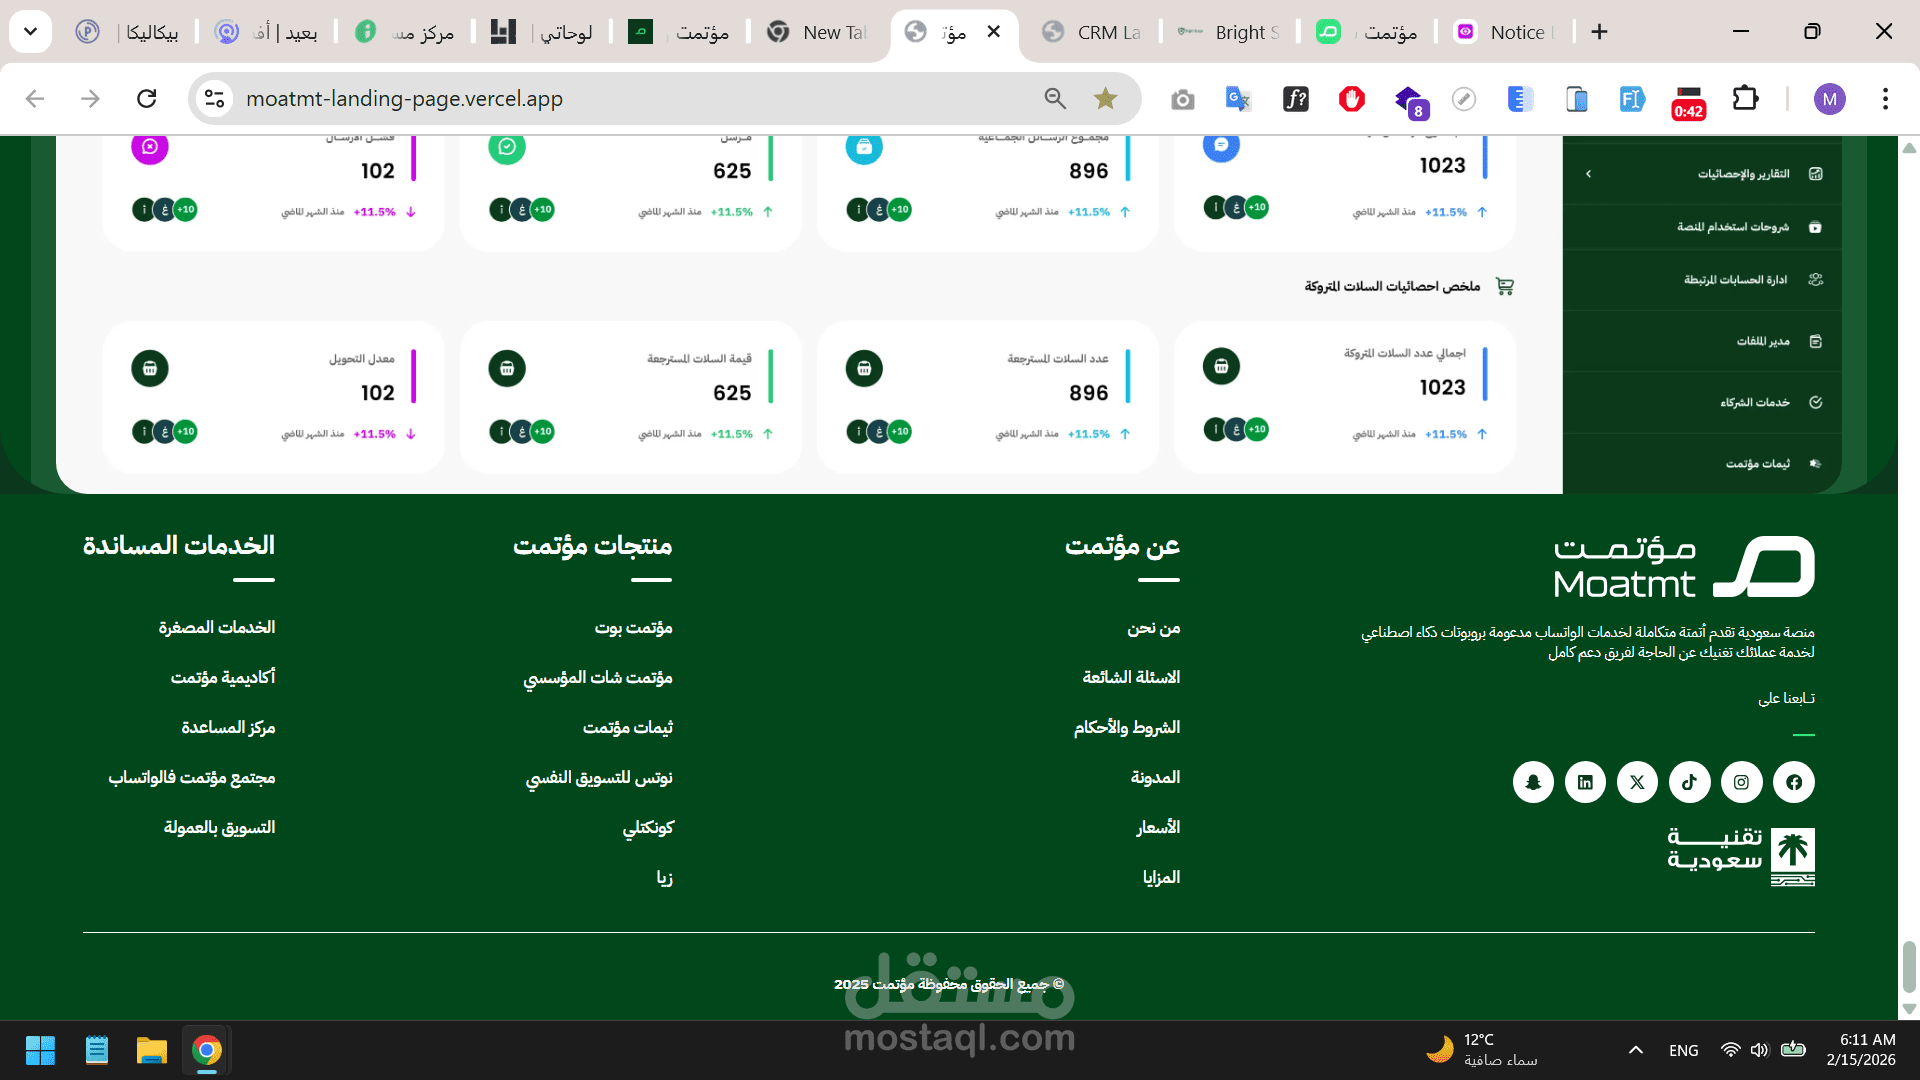Open the LinkedIn social icon
The image size is (1920, 1080).
click(1585, 782)
